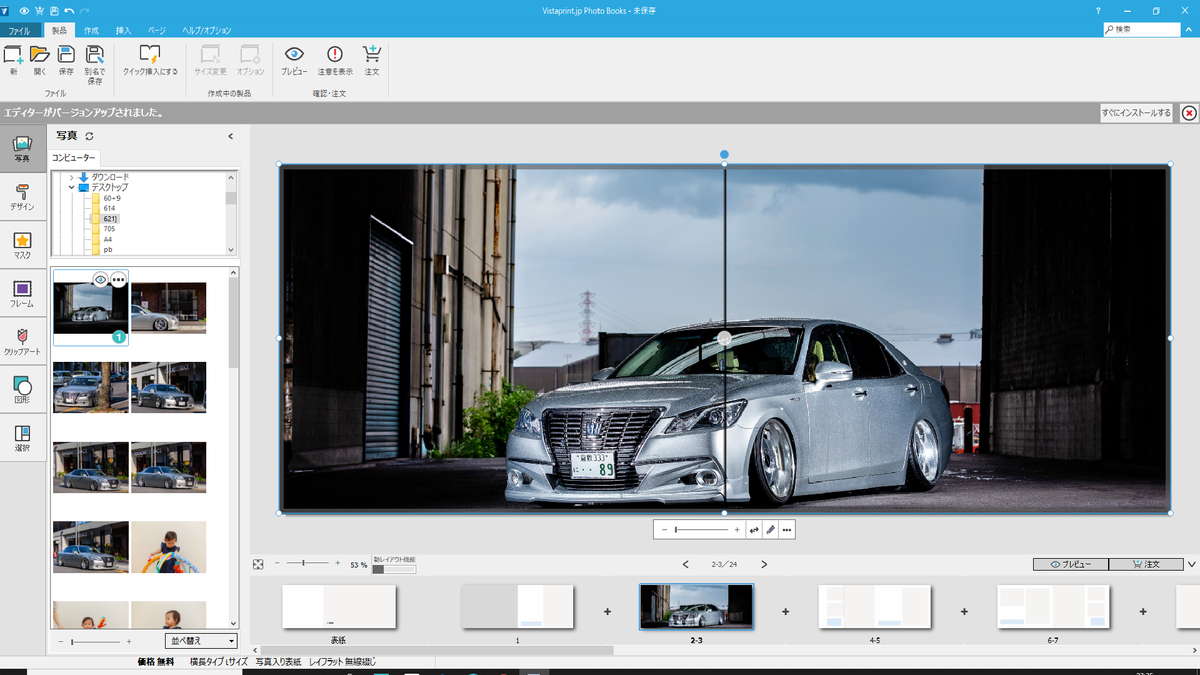Open the help question mark icon
Viewport: 1200px width, 675px height.
pyautogui.click(x=1098, y=11)
